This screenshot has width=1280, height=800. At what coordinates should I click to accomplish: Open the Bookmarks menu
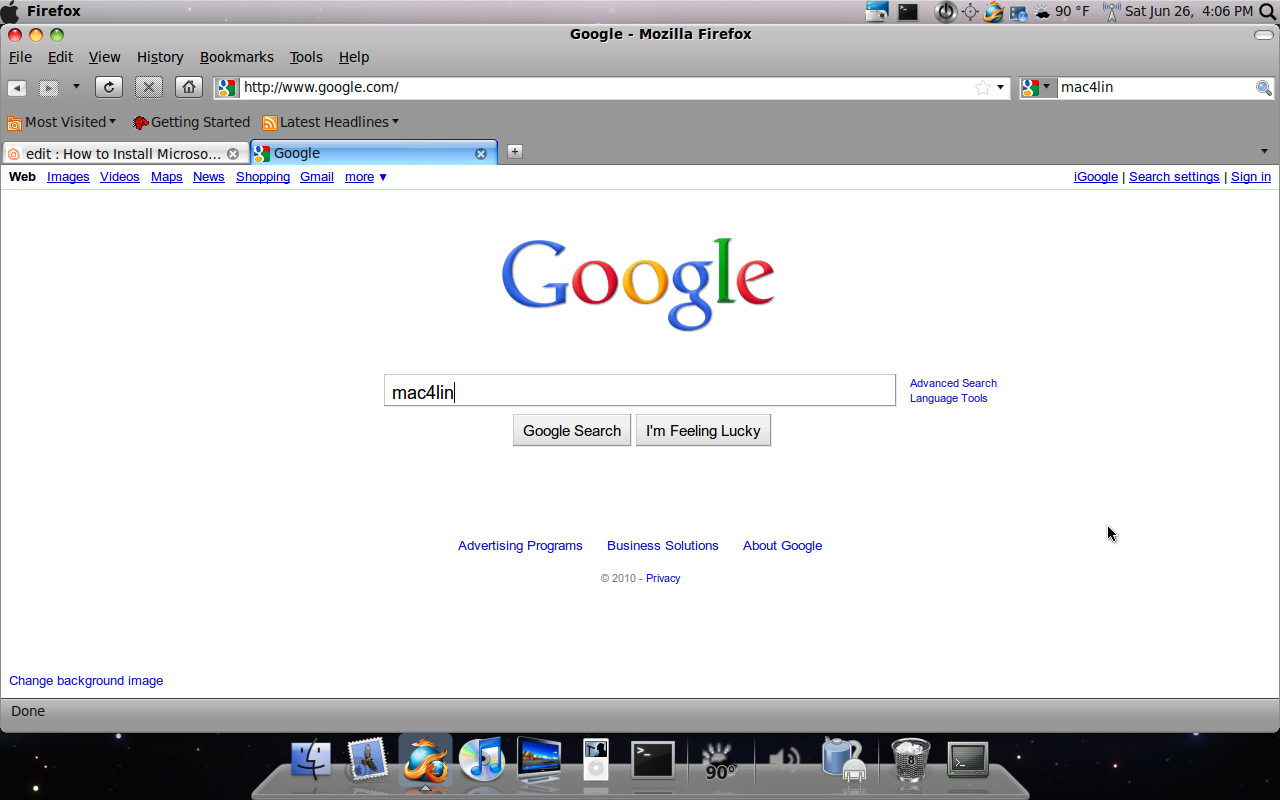tap(236, 57)
